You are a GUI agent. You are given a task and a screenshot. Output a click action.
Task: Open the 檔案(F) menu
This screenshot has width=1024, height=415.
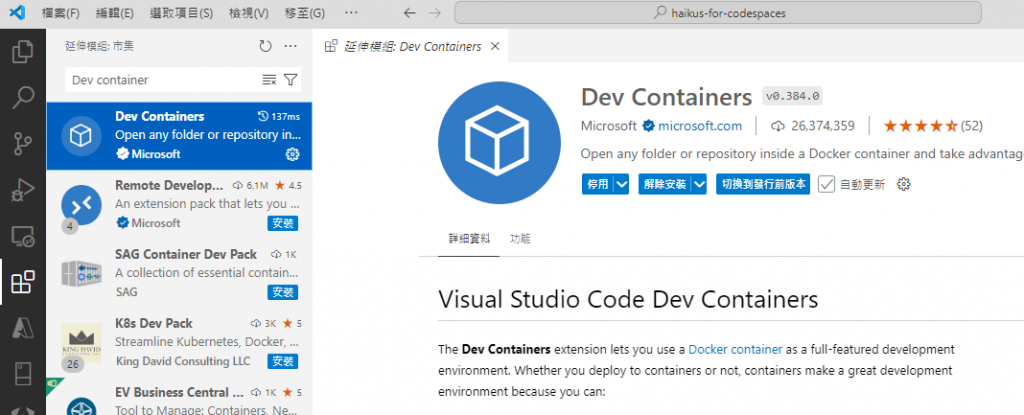(62, 13)
